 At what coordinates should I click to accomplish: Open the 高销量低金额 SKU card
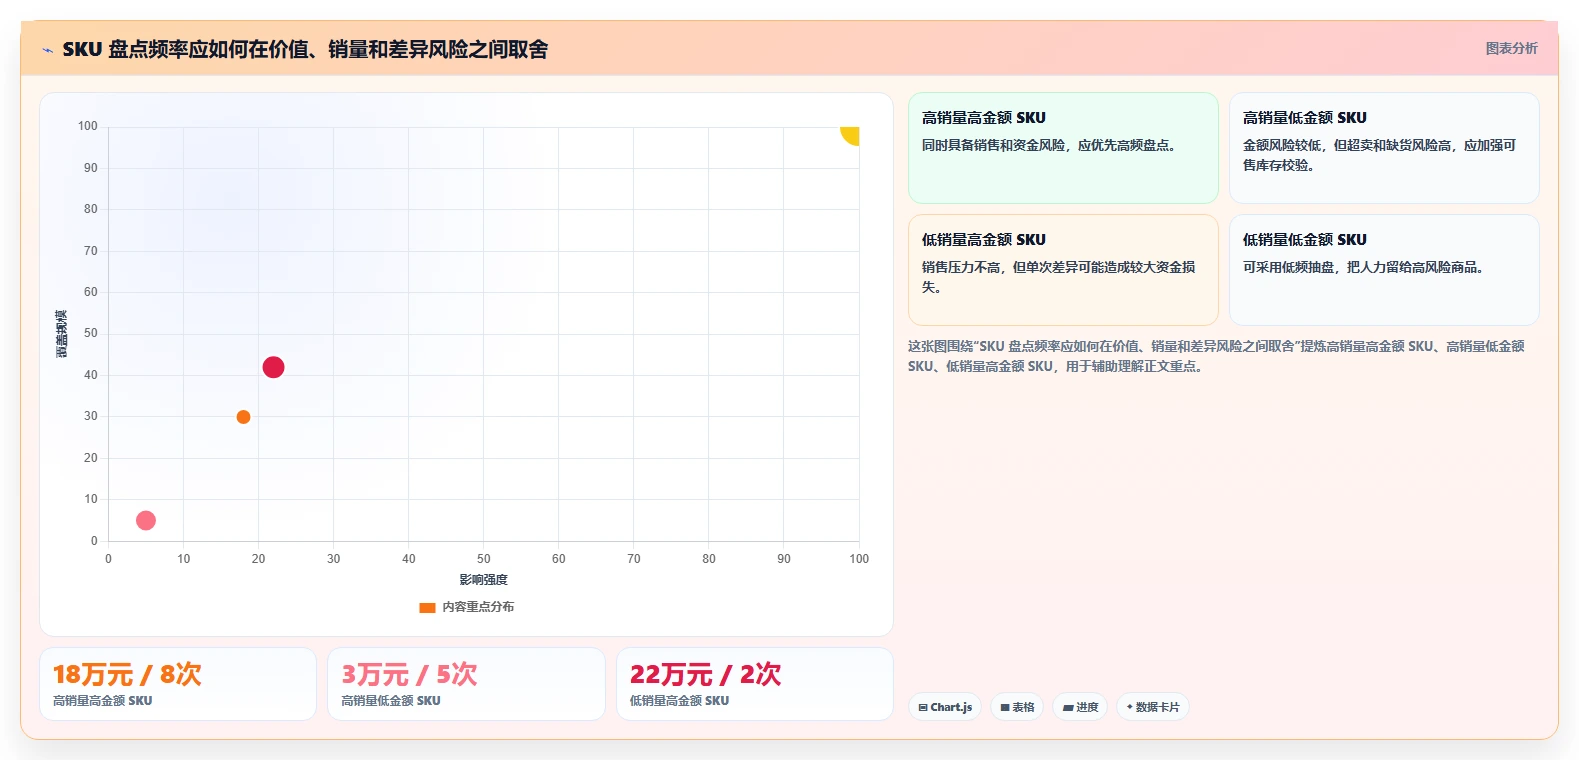click(1384, 148)
